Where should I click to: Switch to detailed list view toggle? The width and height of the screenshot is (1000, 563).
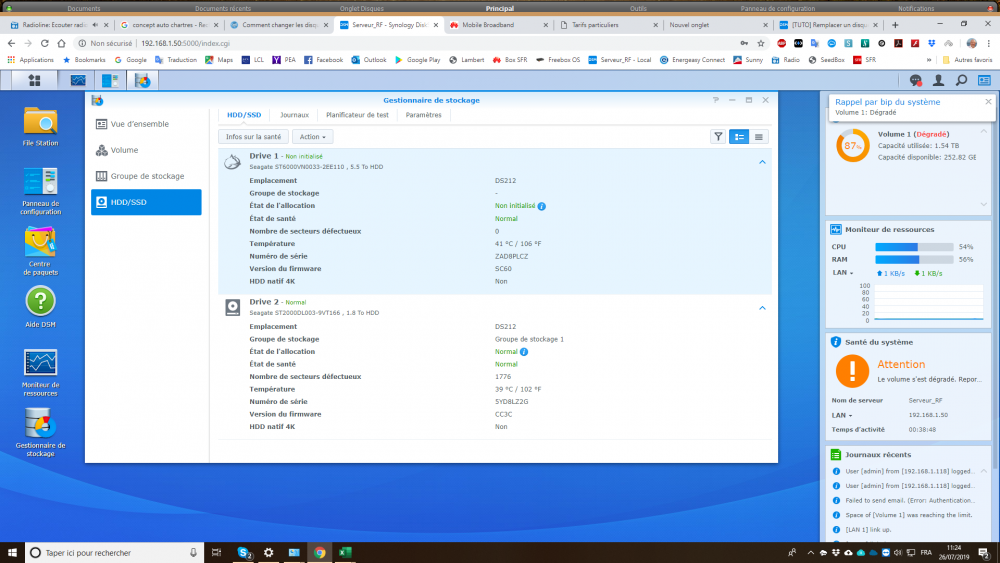coord(739,136)
